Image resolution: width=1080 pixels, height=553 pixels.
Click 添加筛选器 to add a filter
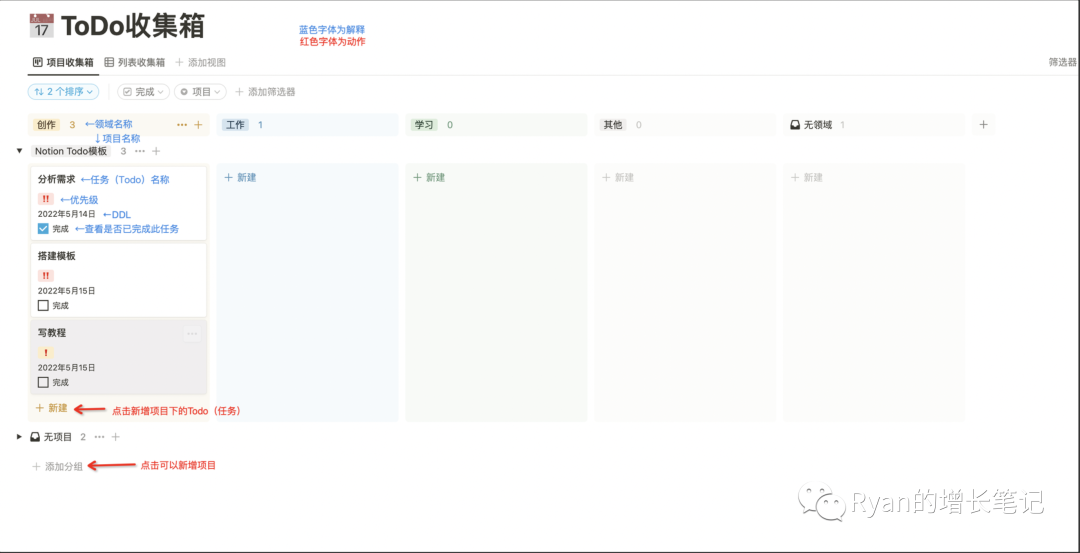tap(265, 92)
